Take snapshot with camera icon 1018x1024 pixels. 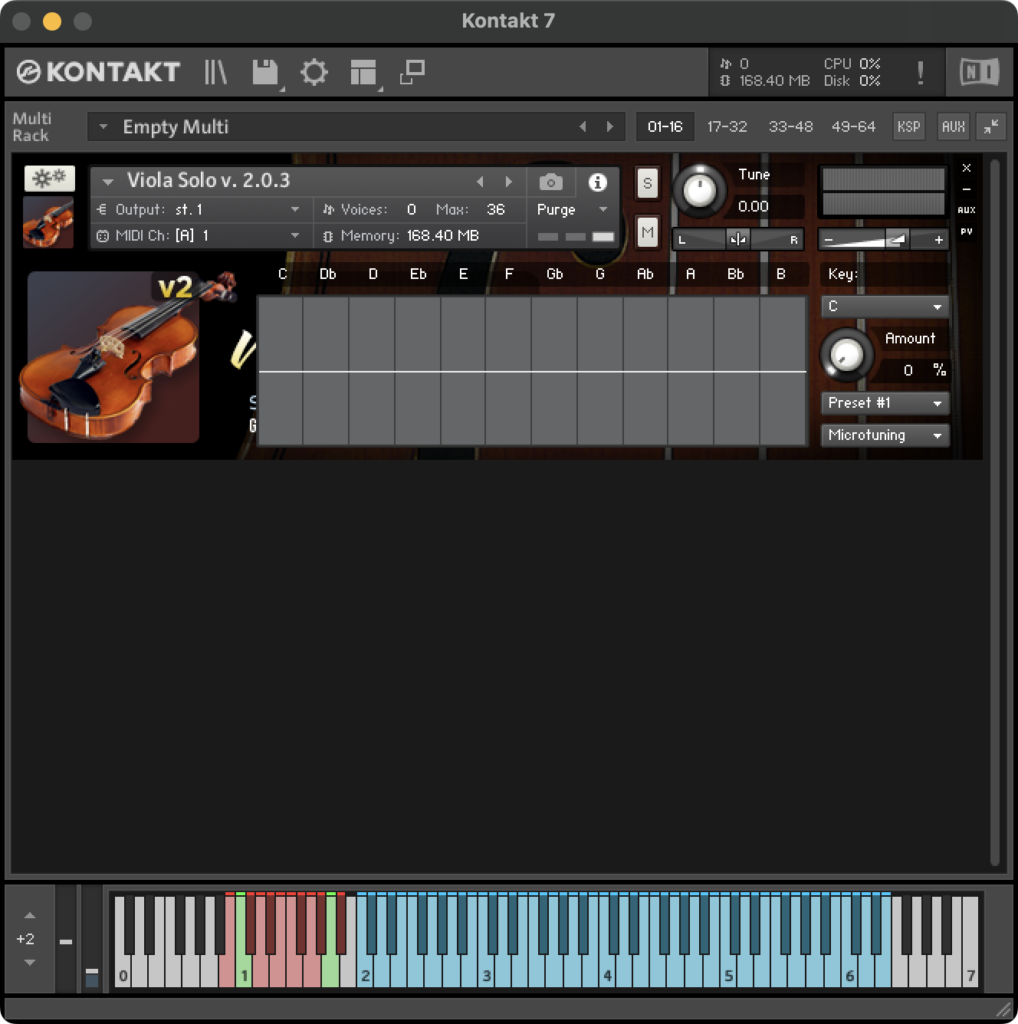(x=550, y=182)
